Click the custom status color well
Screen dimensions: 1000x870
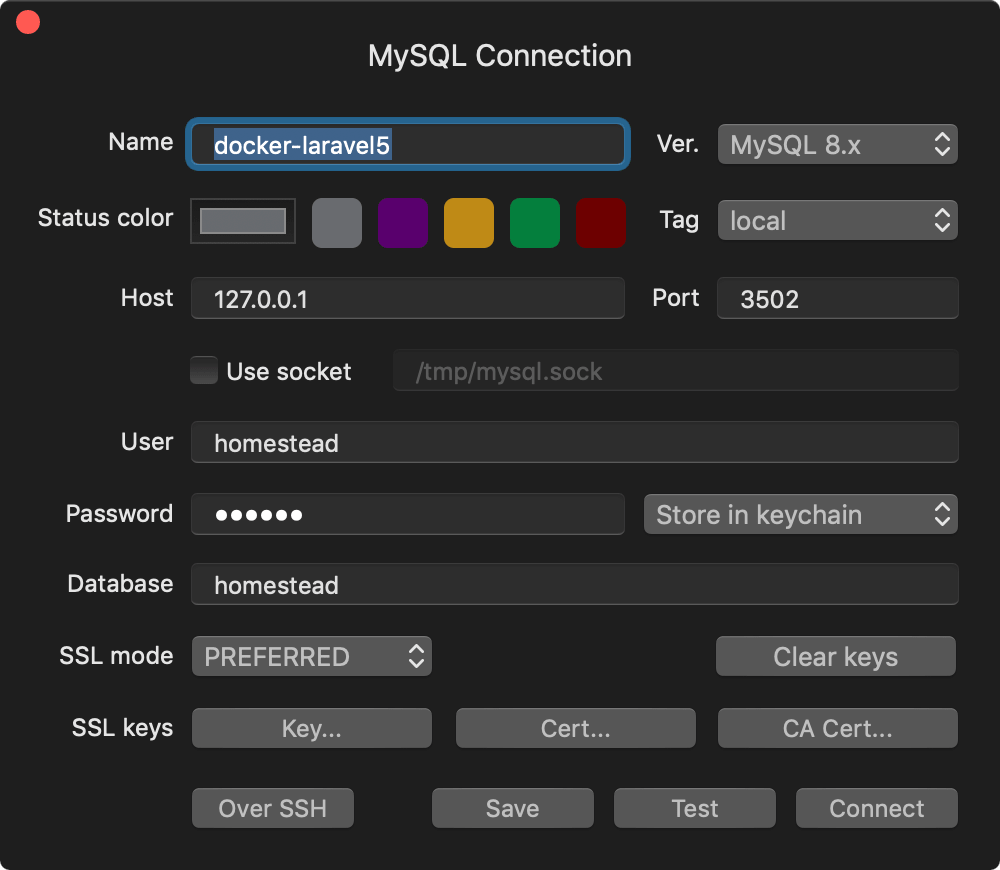[x=243, y=221]
